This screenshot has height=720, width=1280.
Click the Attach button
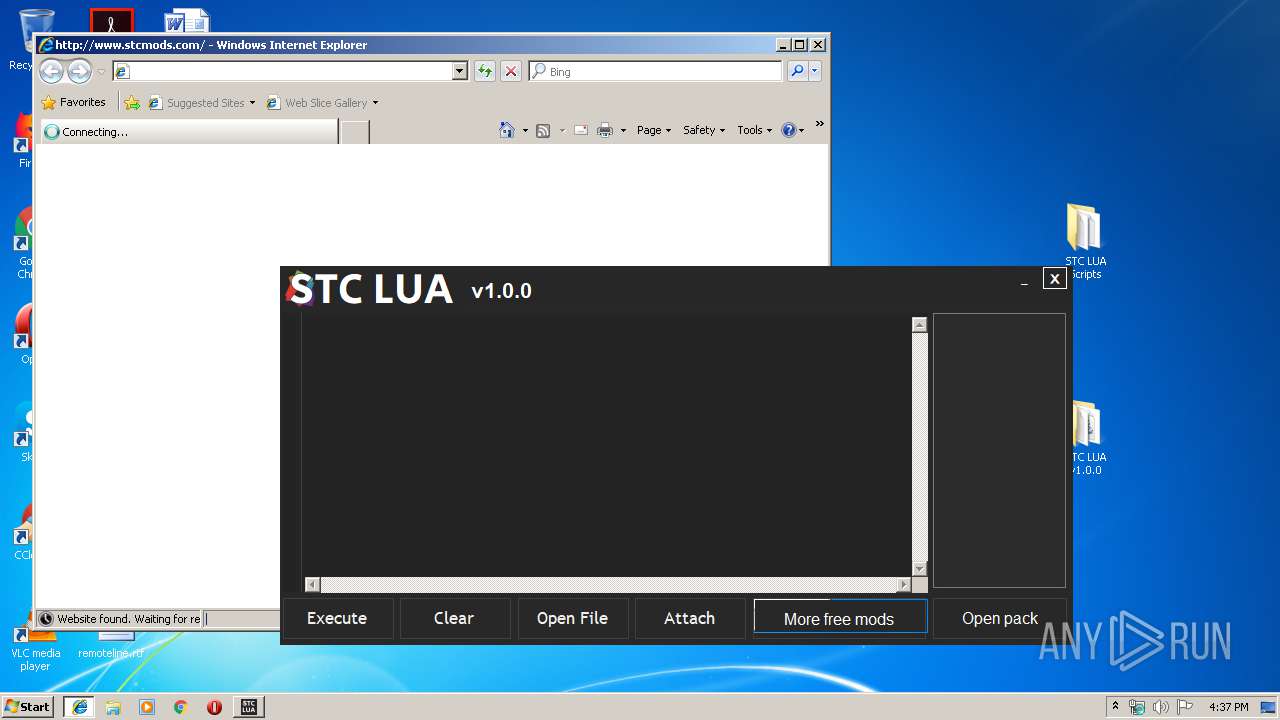(x=690, y=618)
